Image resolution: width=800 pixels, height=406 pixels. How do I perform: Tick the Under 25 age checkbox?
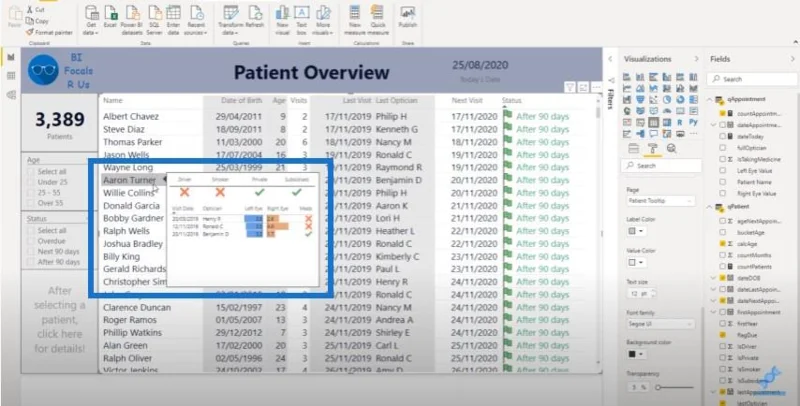(x=30, y=182)
